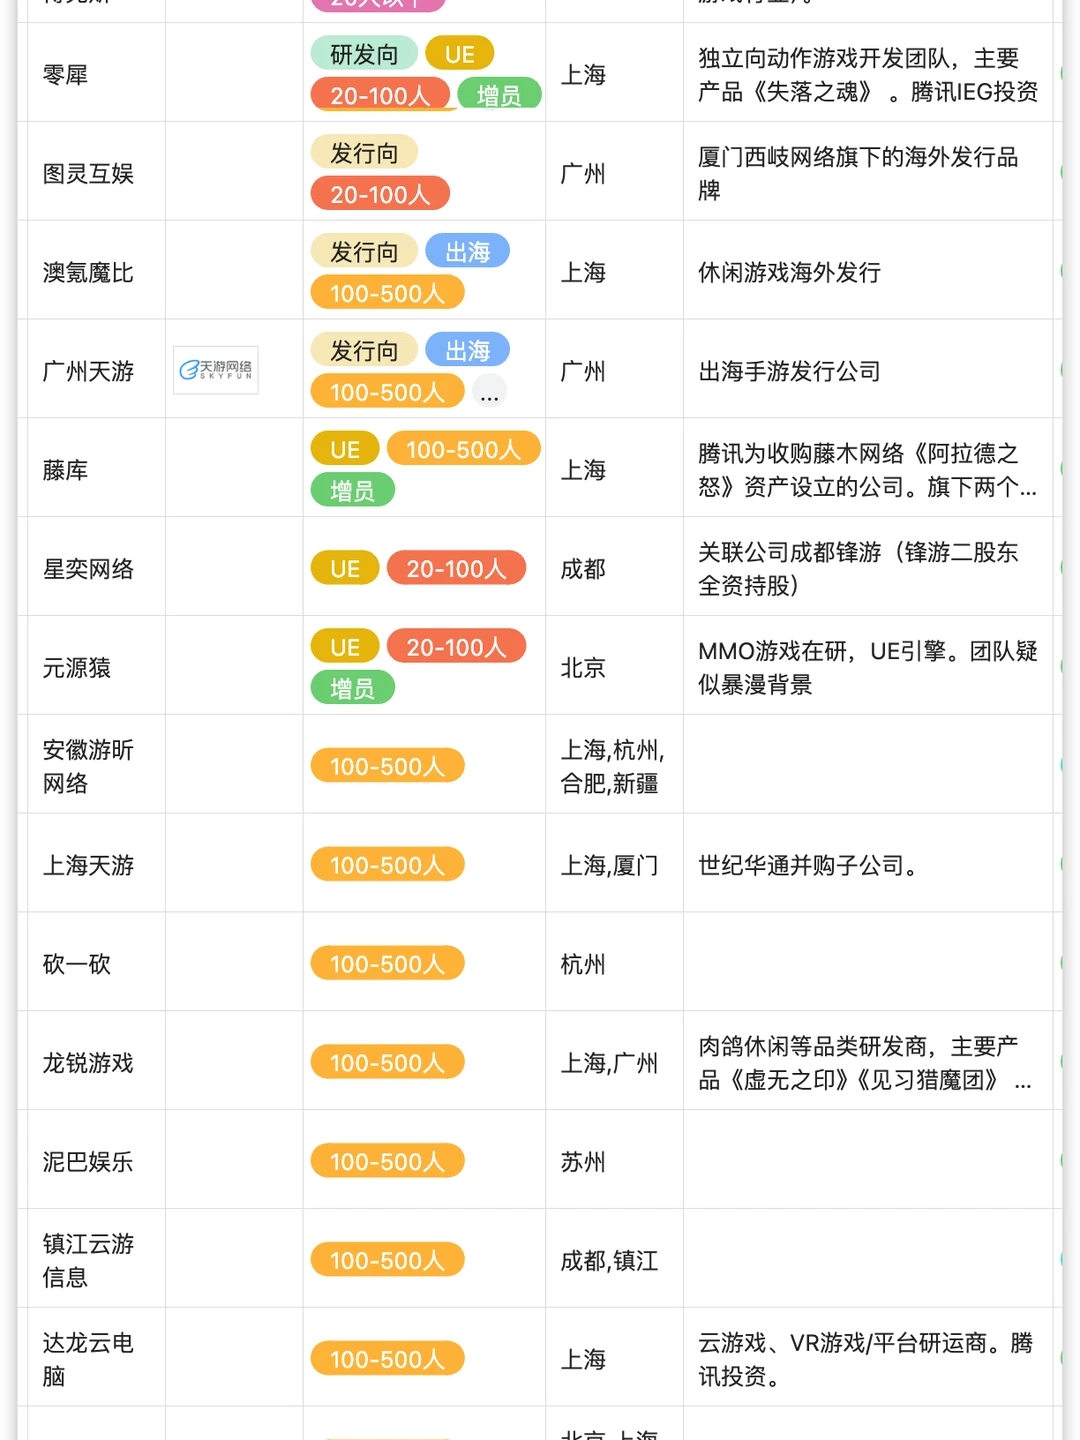The width and height of the screenshot is (1080, 1440).
Task: Click the 100-500人 tag in 泥巴娱乐 row
Action: tap(387, 1161)
